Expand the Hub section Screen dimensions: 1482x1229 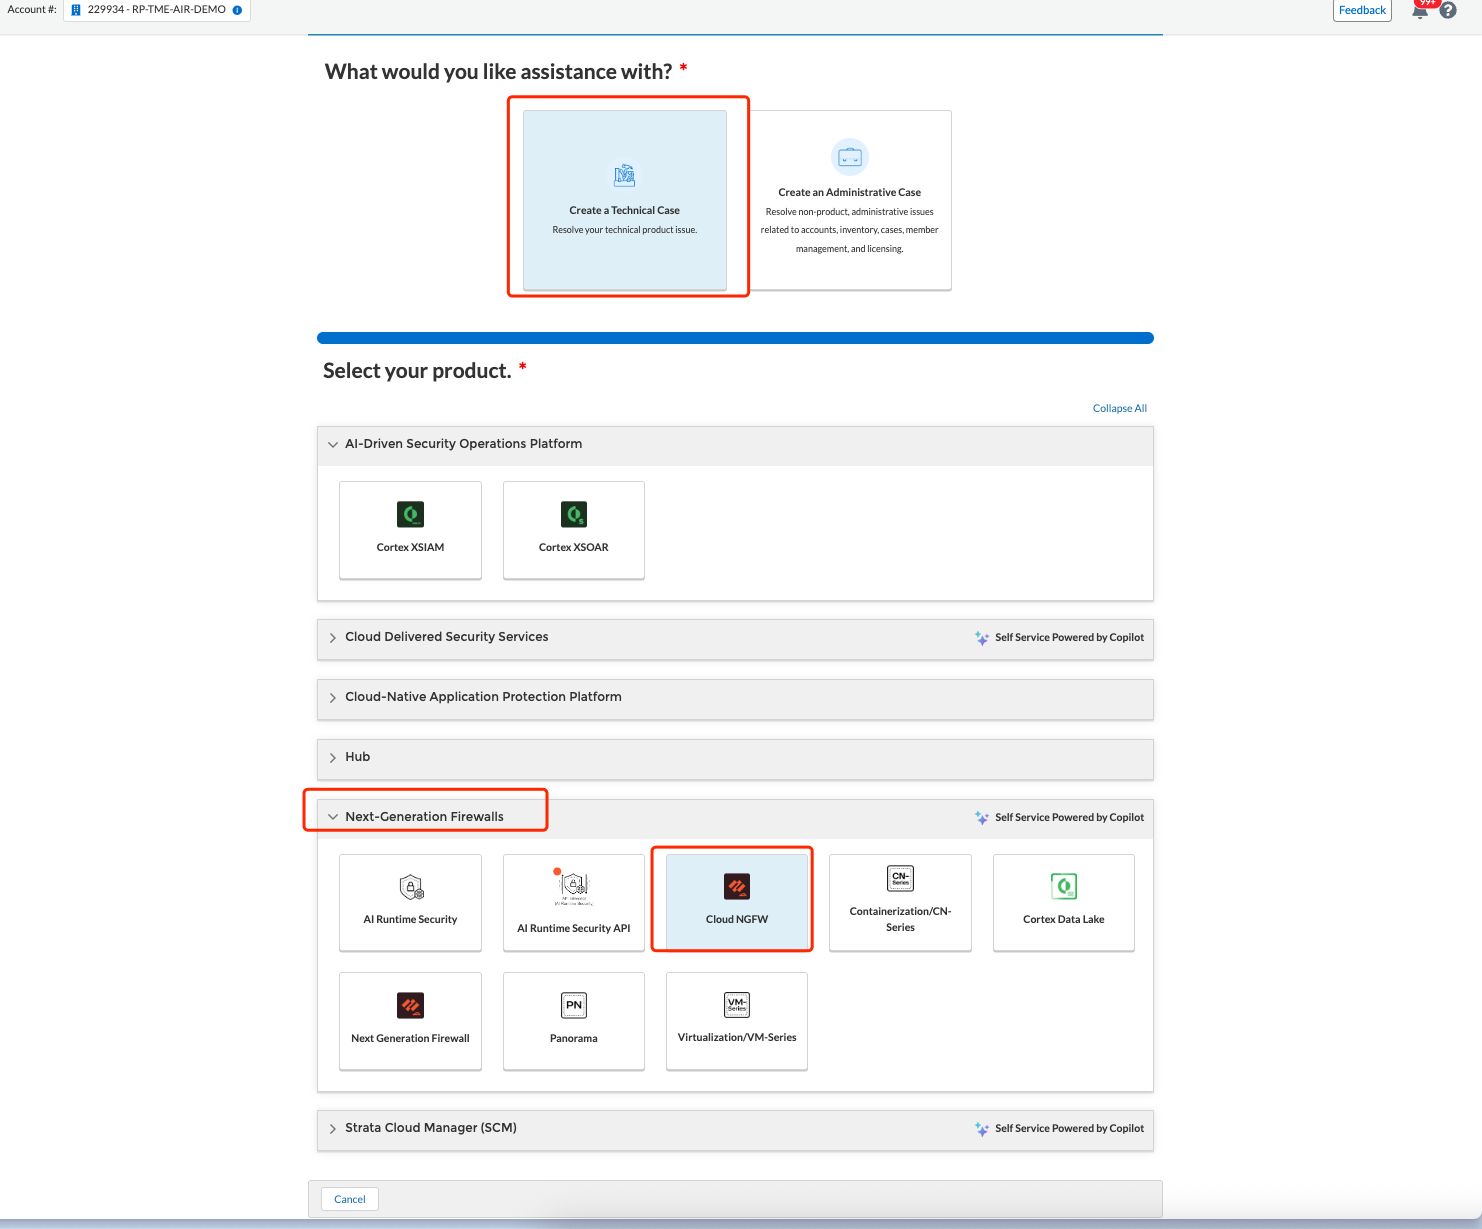click(x=333, y=757)
